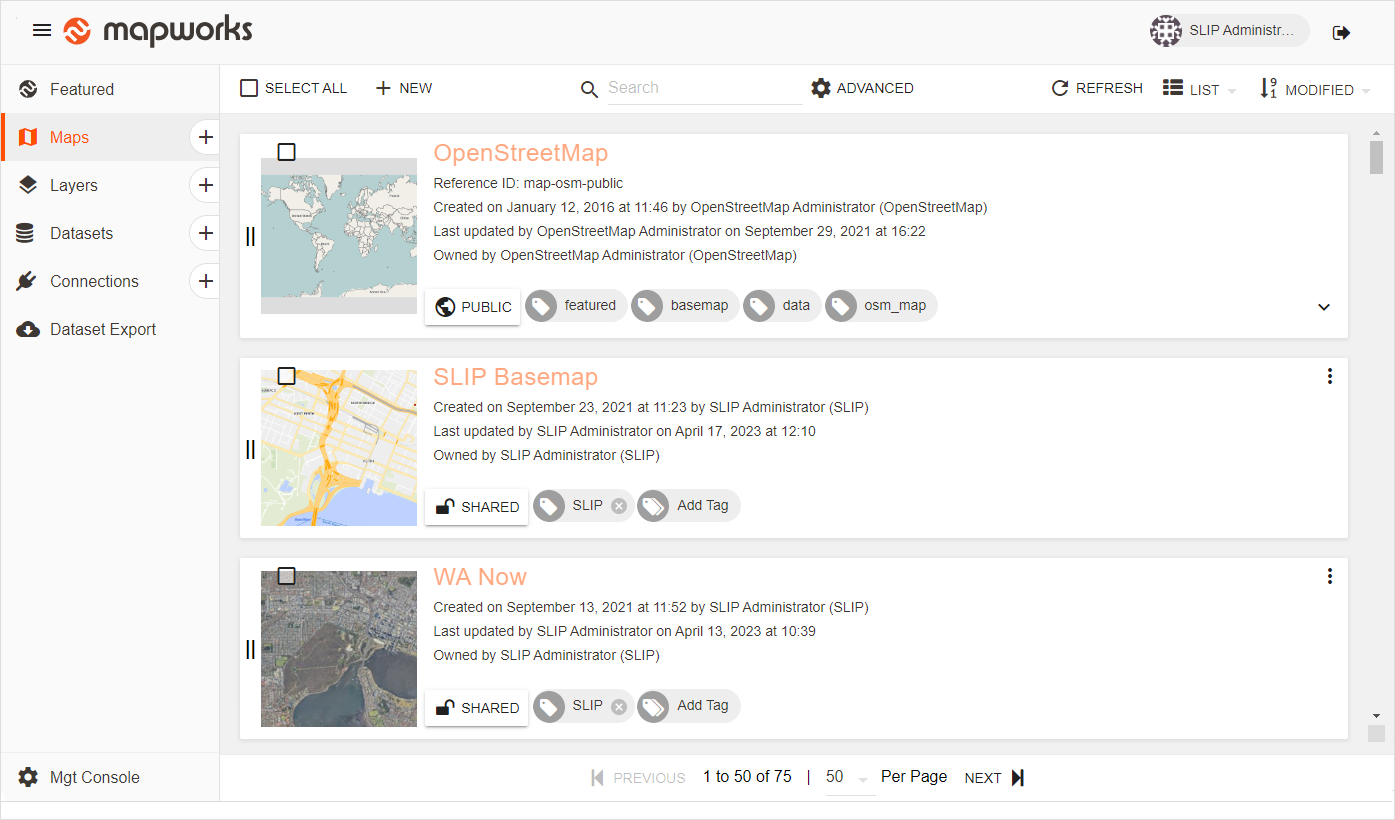Screen dimensions: 1395x820
Task: Click the Mapworks logo
Action: (x=157, y=31)
